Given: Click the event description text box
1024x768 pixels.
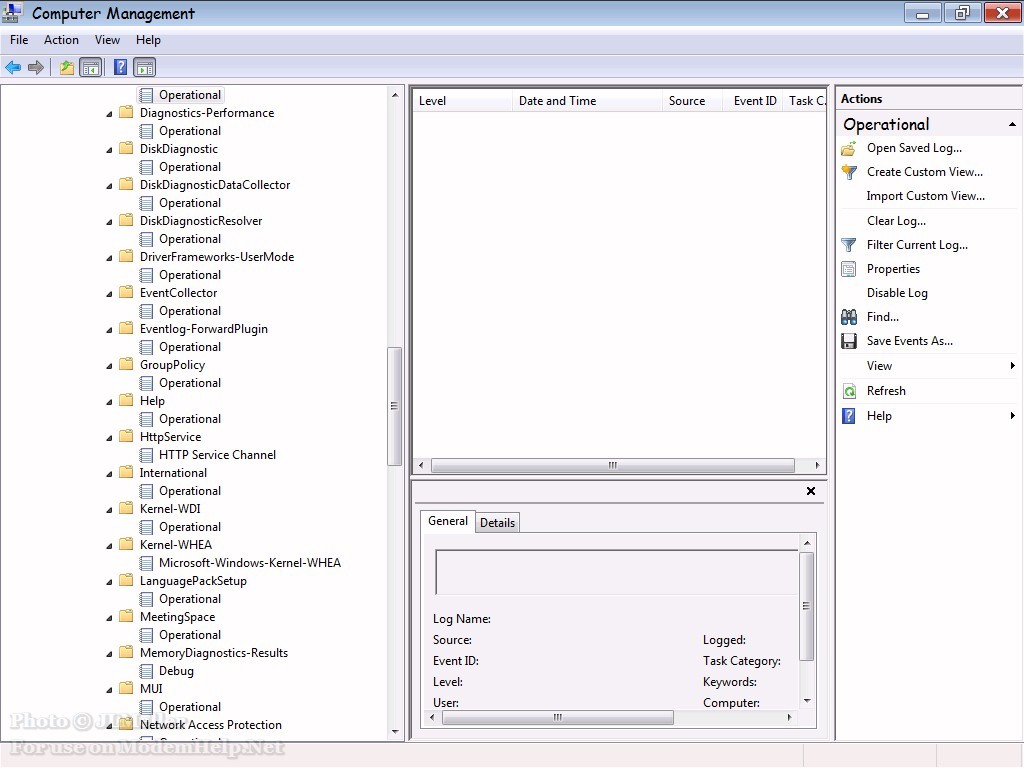Looking at the screenshot, I should (x=616, y=572).
